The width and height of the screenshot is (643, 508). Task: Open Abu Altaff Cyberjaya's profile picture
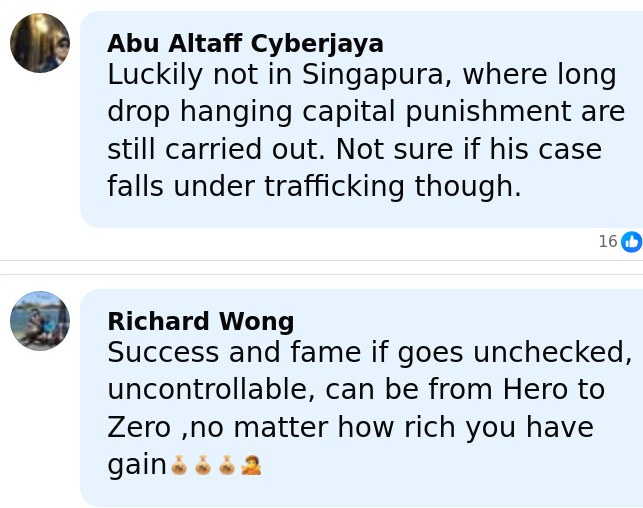click(x=40, y=43)
